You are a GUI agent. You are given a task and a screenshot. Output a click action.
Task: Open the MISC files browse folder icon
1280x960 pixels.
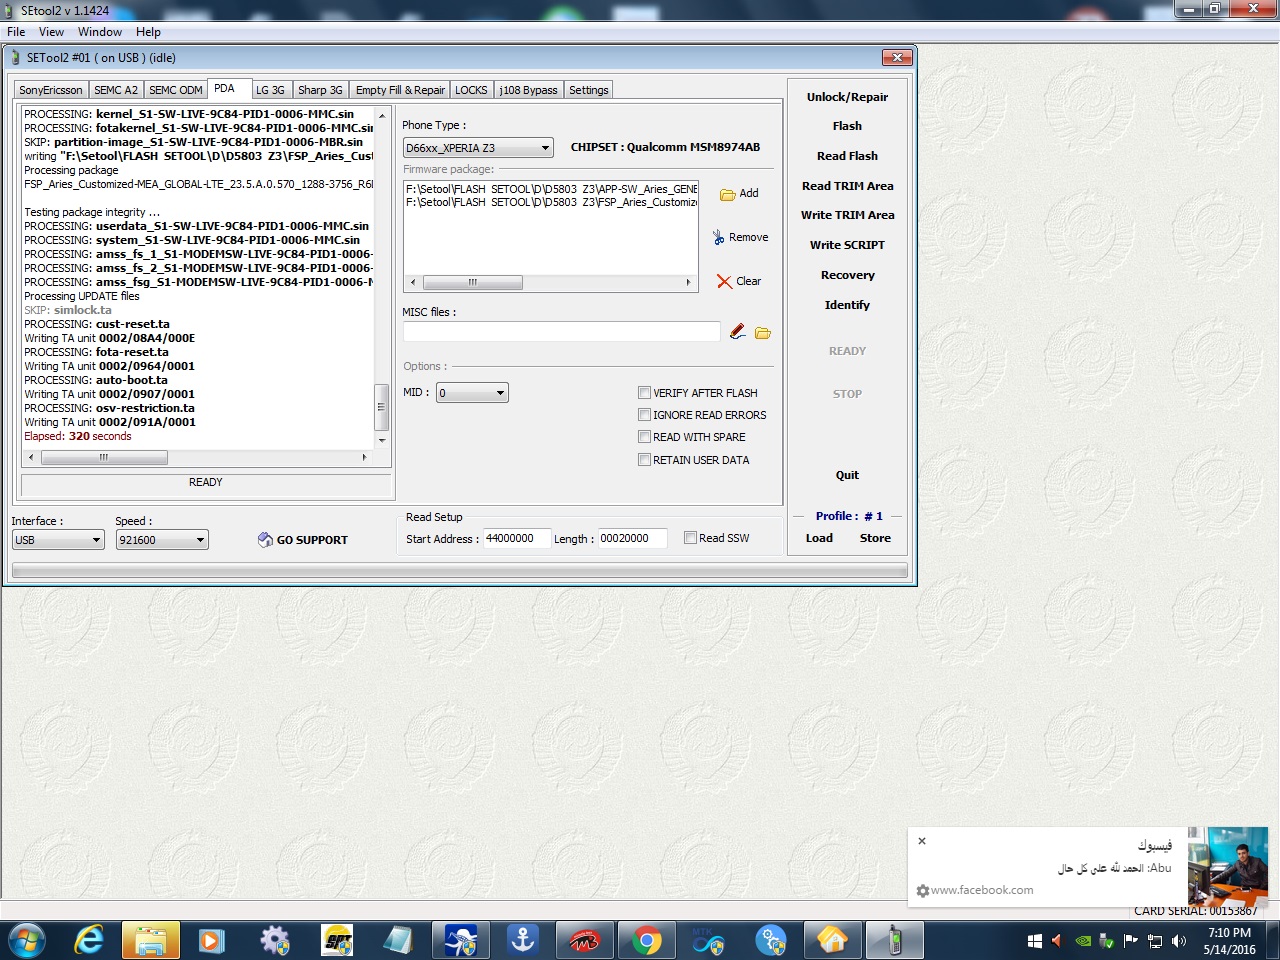(x=763, y=333)
